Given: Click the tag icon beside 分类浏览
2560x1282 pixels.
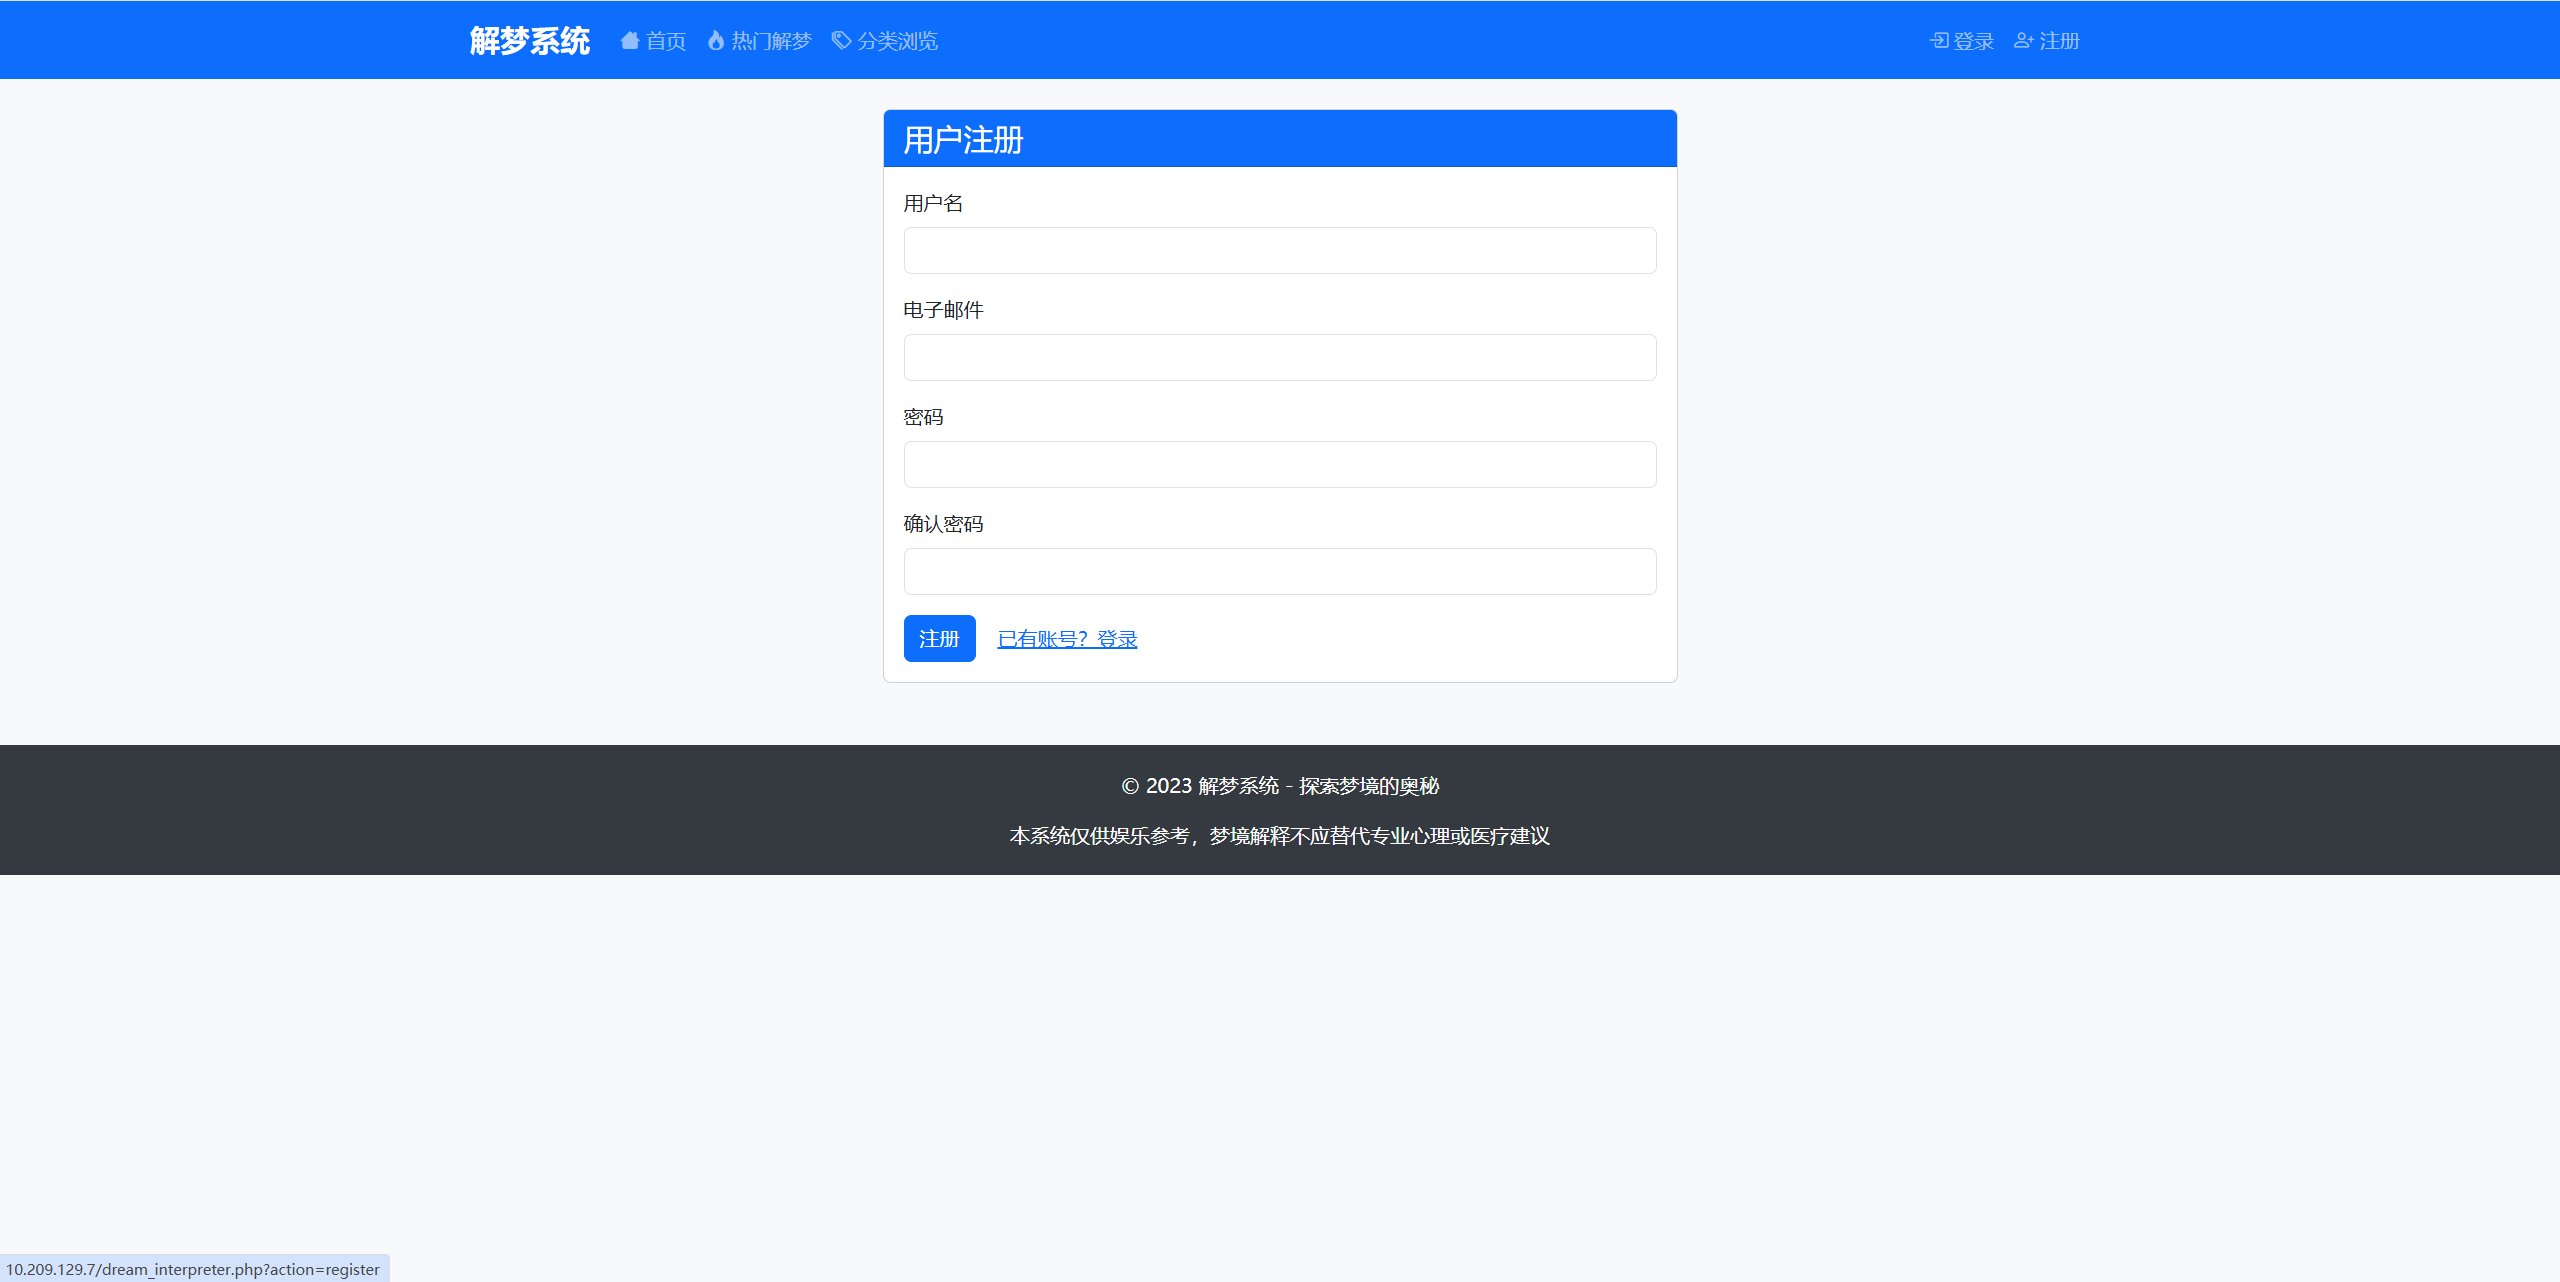Looking at the screenshot, I should [x=842, y=41].
